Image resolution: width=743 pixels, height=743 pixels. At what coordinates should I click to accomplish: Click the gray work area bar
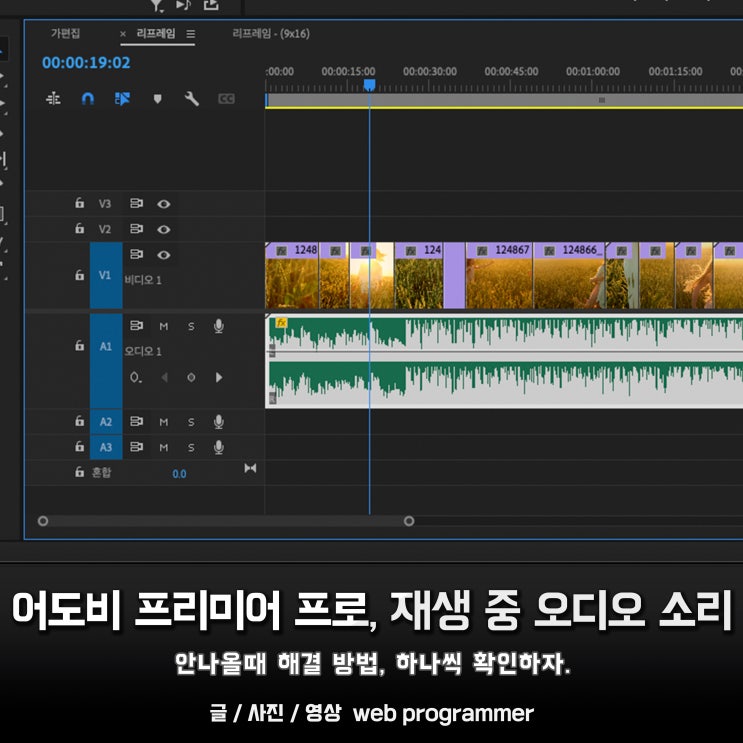pyautogui.click(x=504, y=100)
